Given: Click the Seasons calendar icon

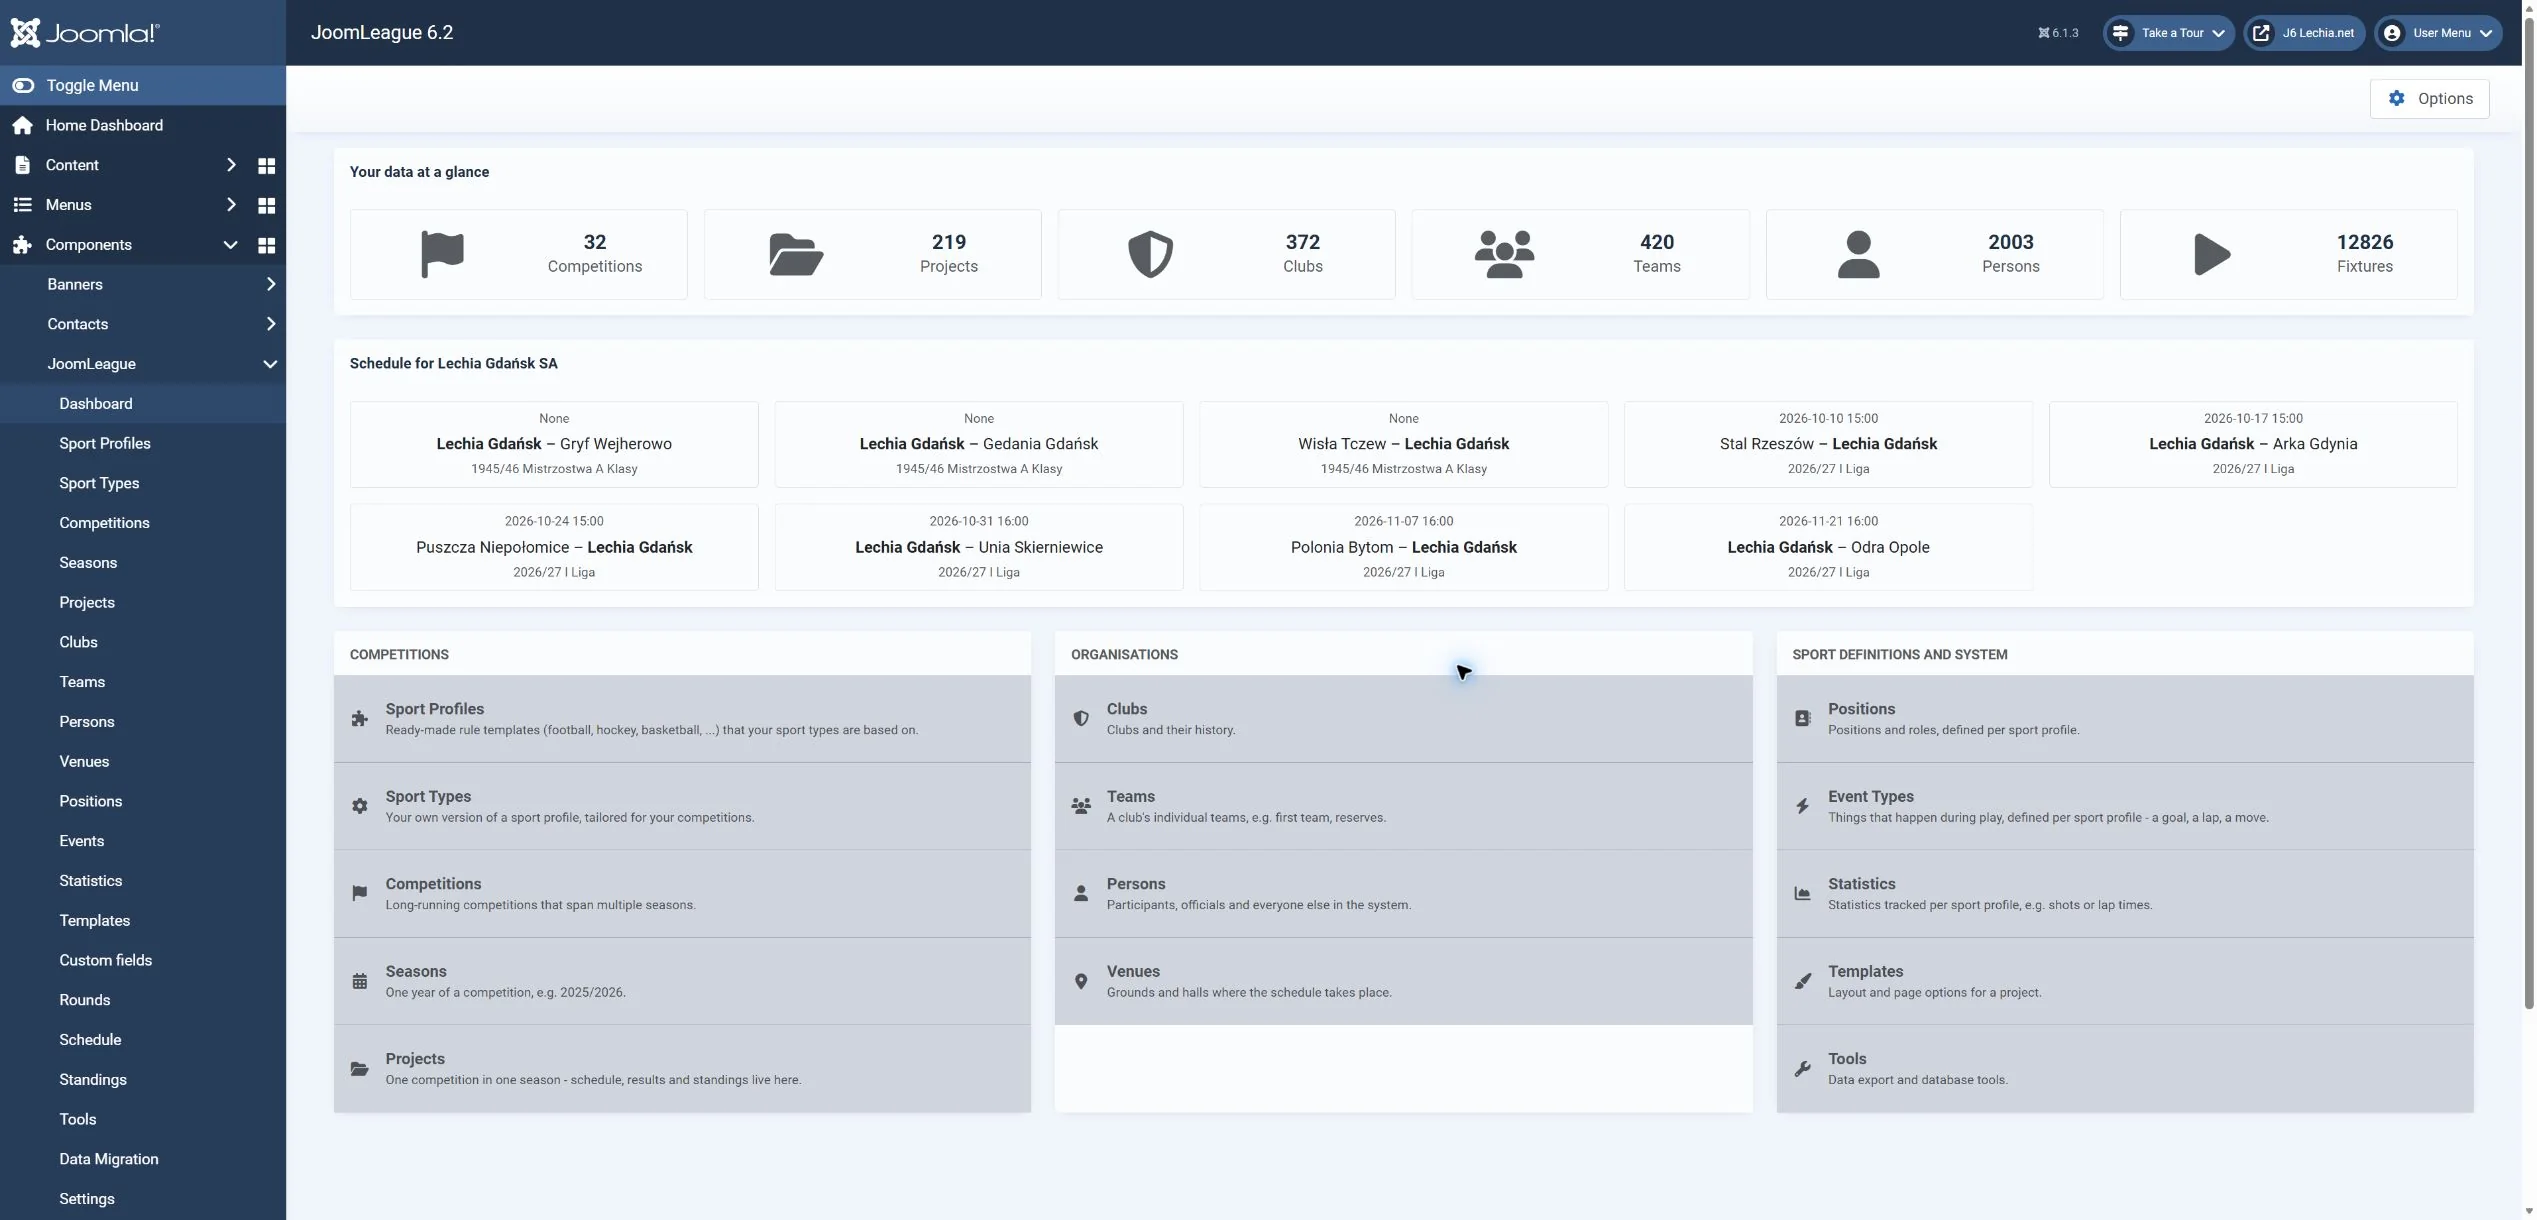Looking at the screenshot, I should (x=360, y=981).
